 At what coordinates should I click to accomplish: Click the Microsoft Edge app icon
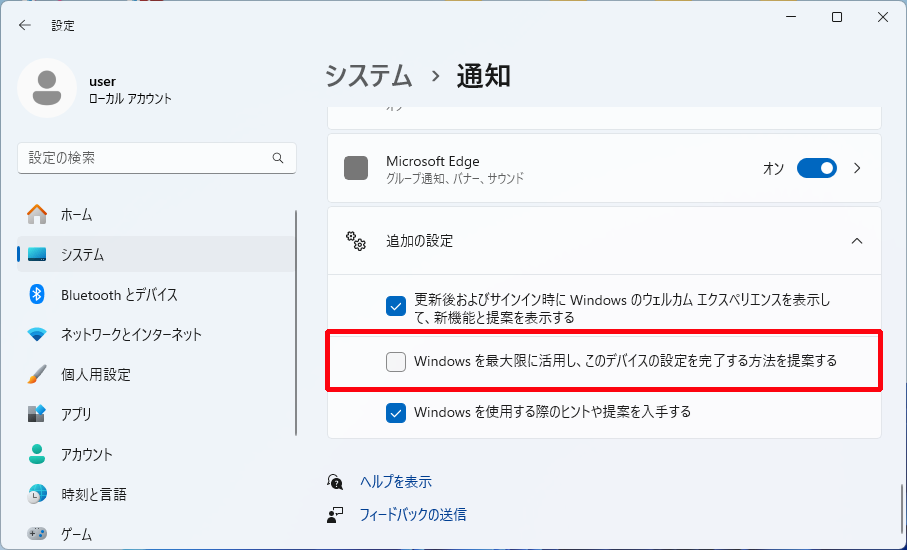[356, 168]
